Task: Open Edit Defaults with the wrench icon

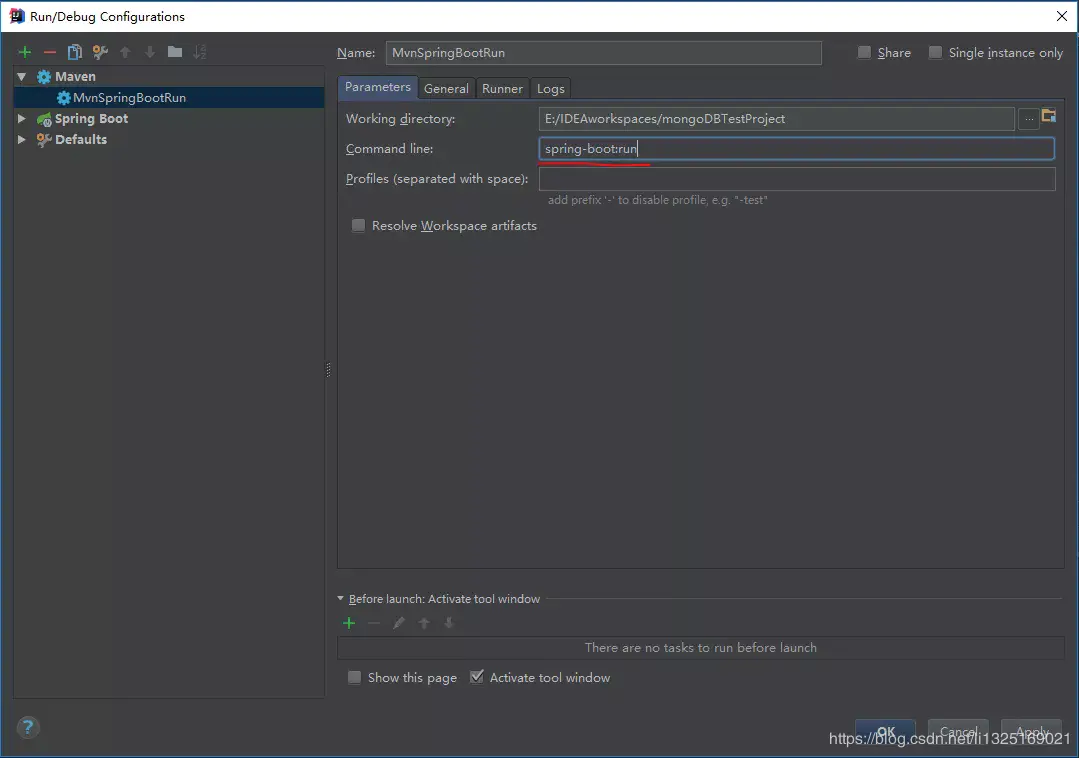Action: pos(100,52)
